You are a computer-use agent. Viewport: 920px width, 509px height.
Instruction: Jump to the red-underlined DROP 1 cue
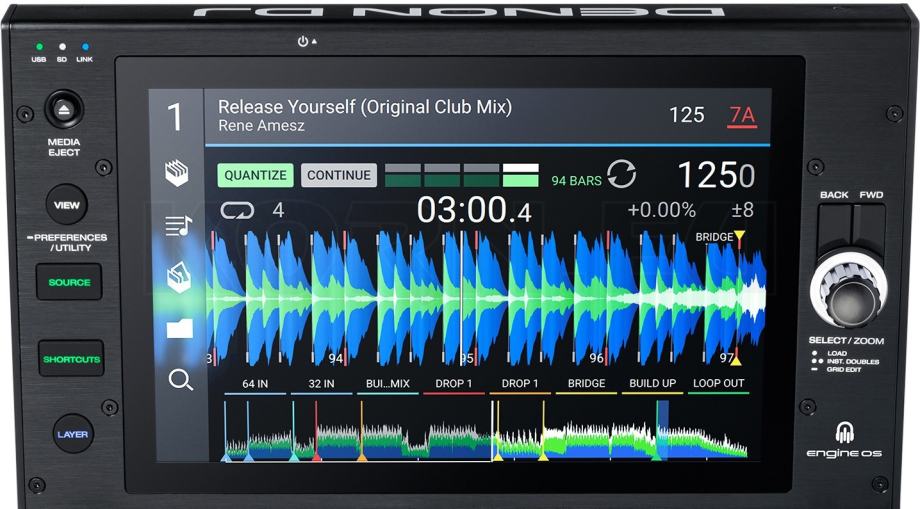454,384
